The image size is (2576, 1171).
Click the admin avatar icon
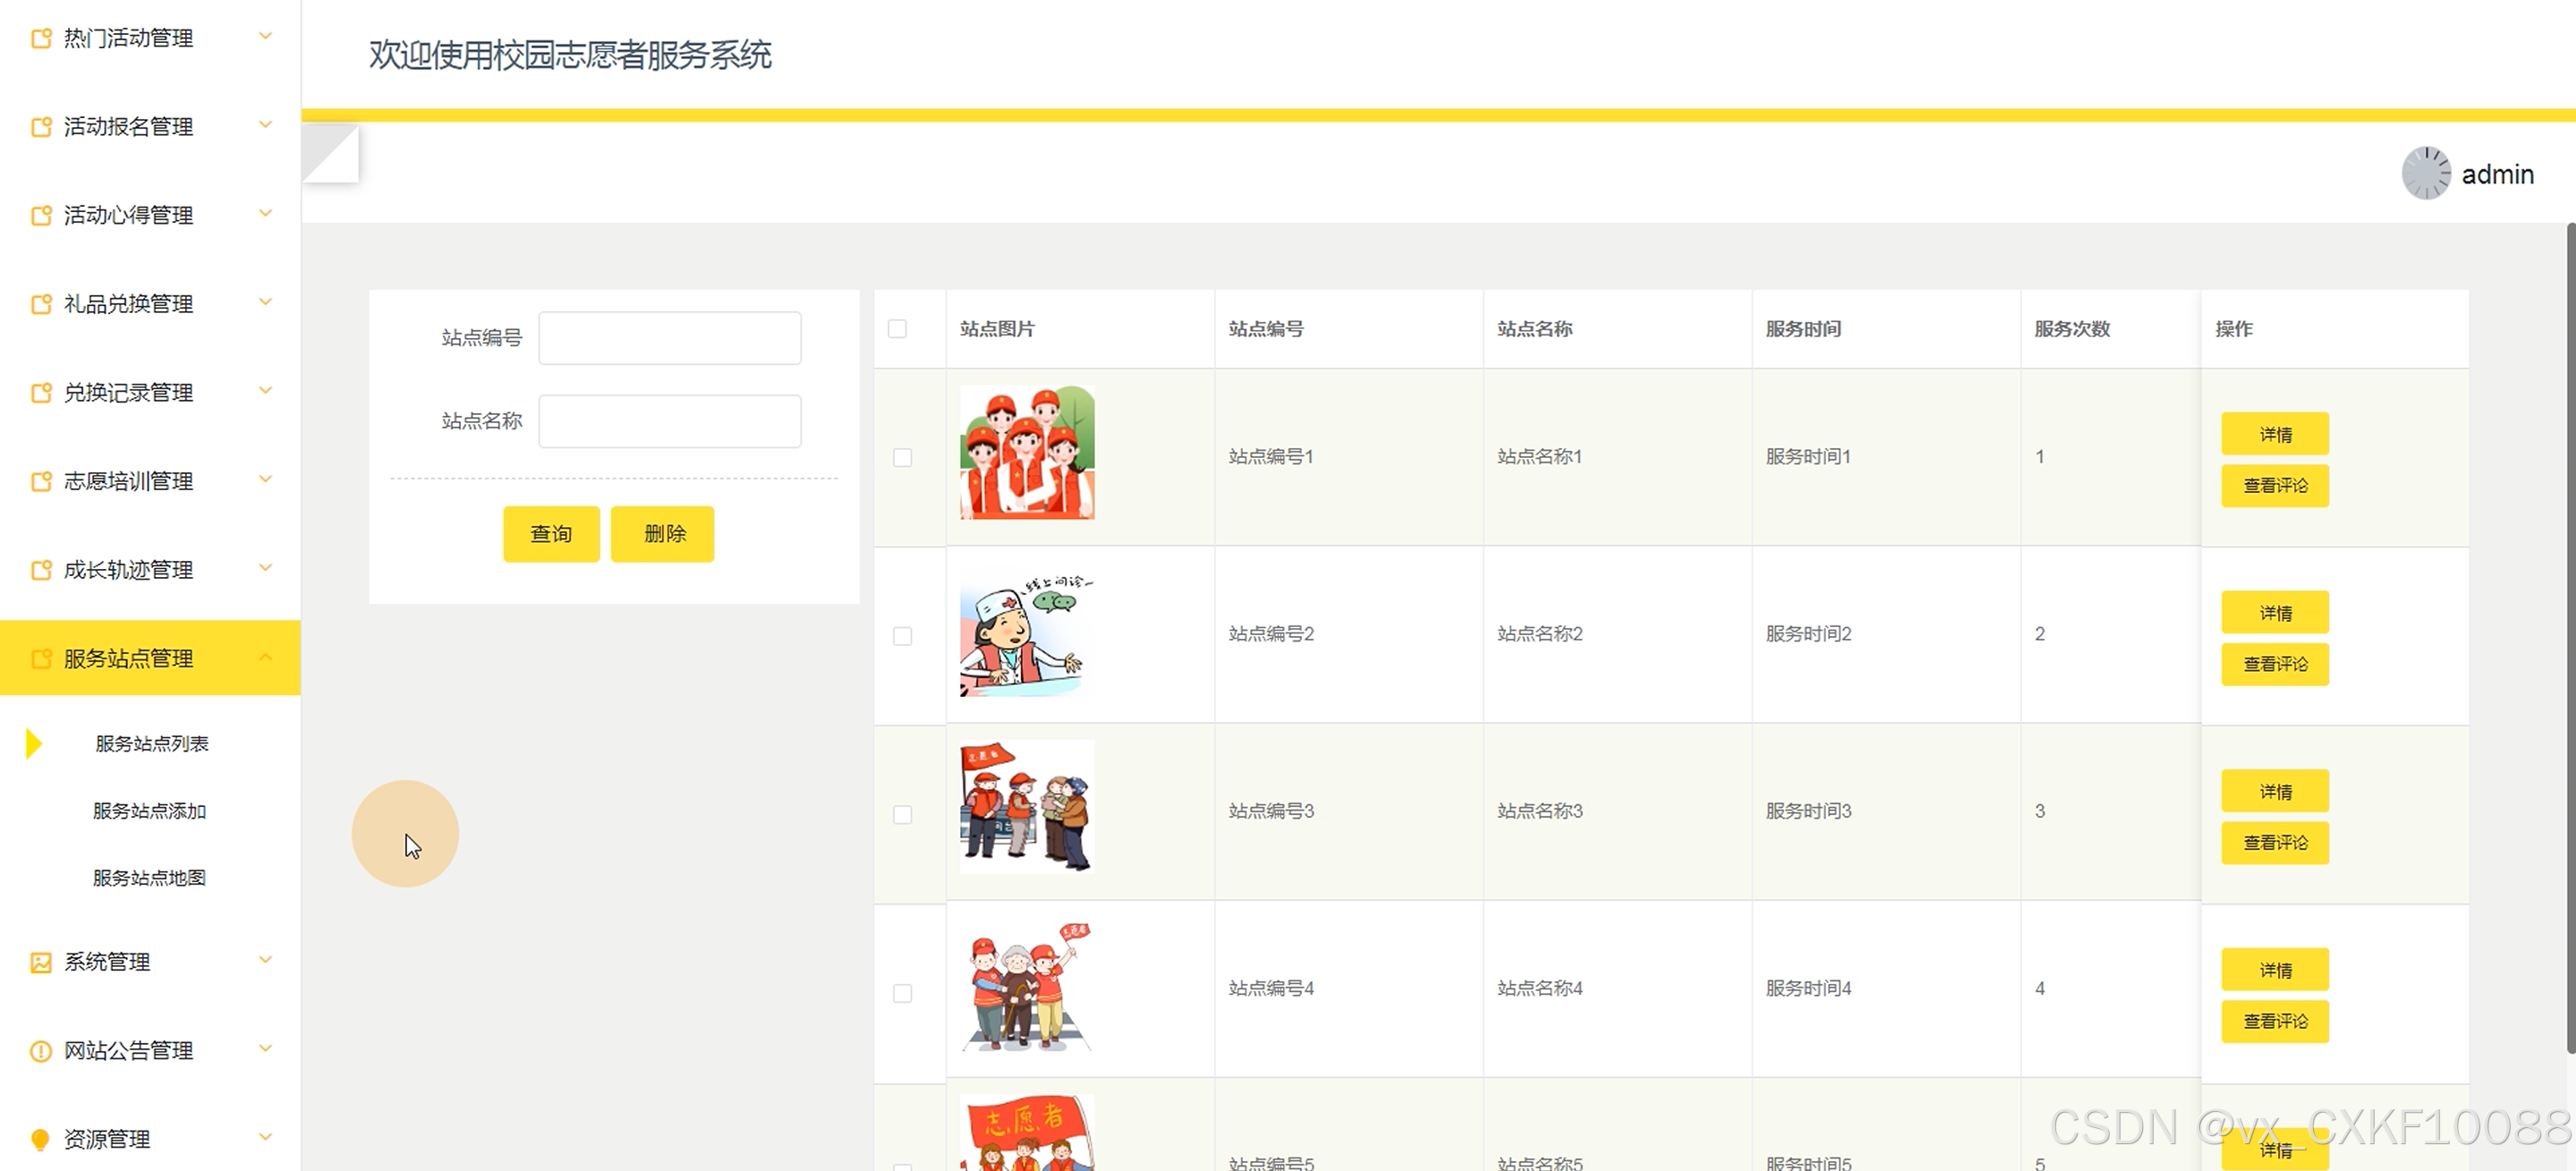[x=2425, y=174]
